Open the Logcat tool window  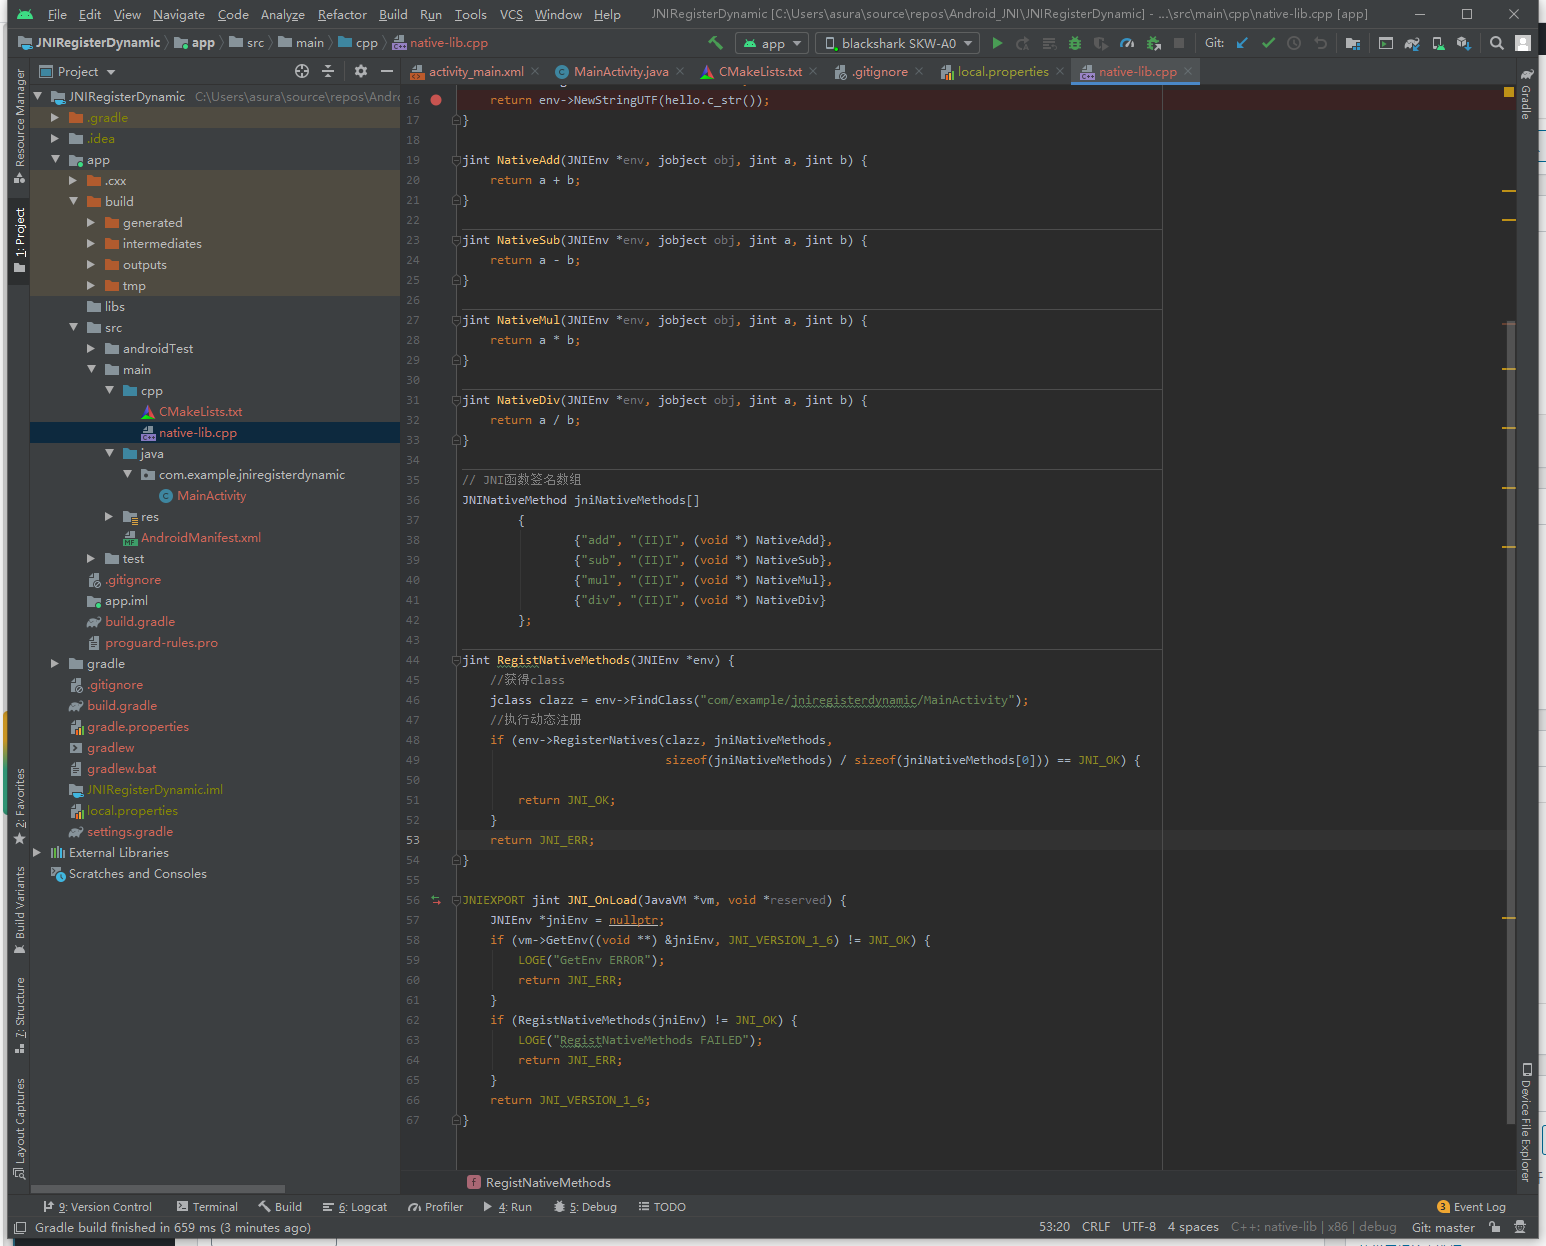click(355, 1207)
